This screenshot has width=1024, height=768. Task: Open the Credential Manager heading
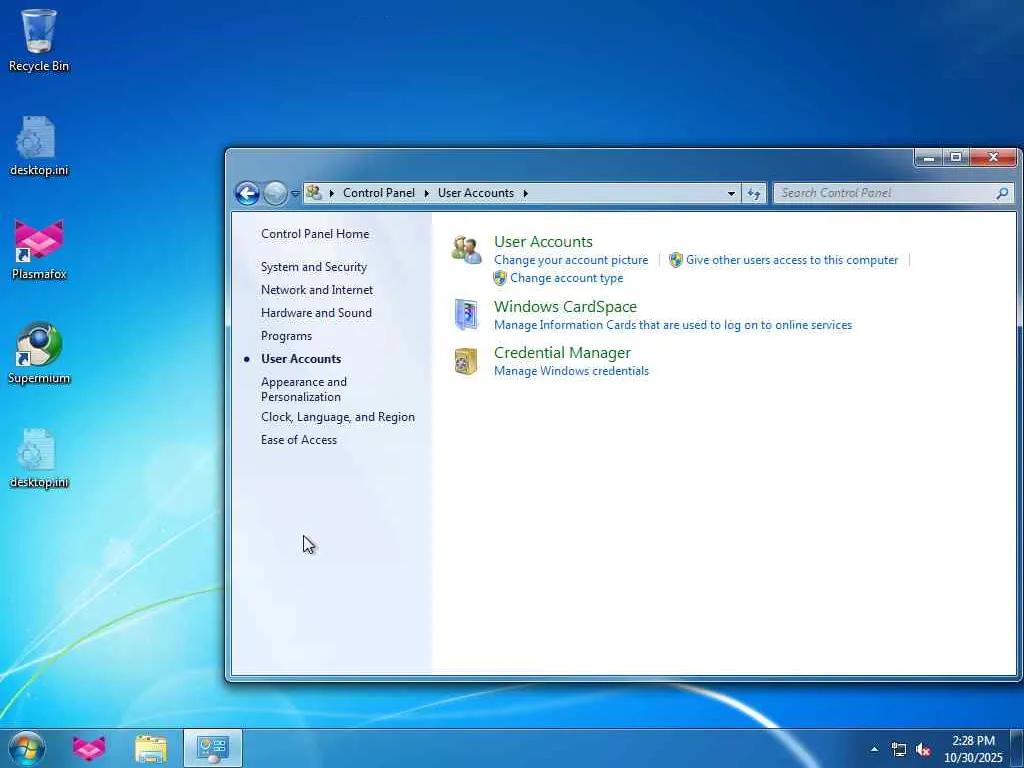click(562, 353)
